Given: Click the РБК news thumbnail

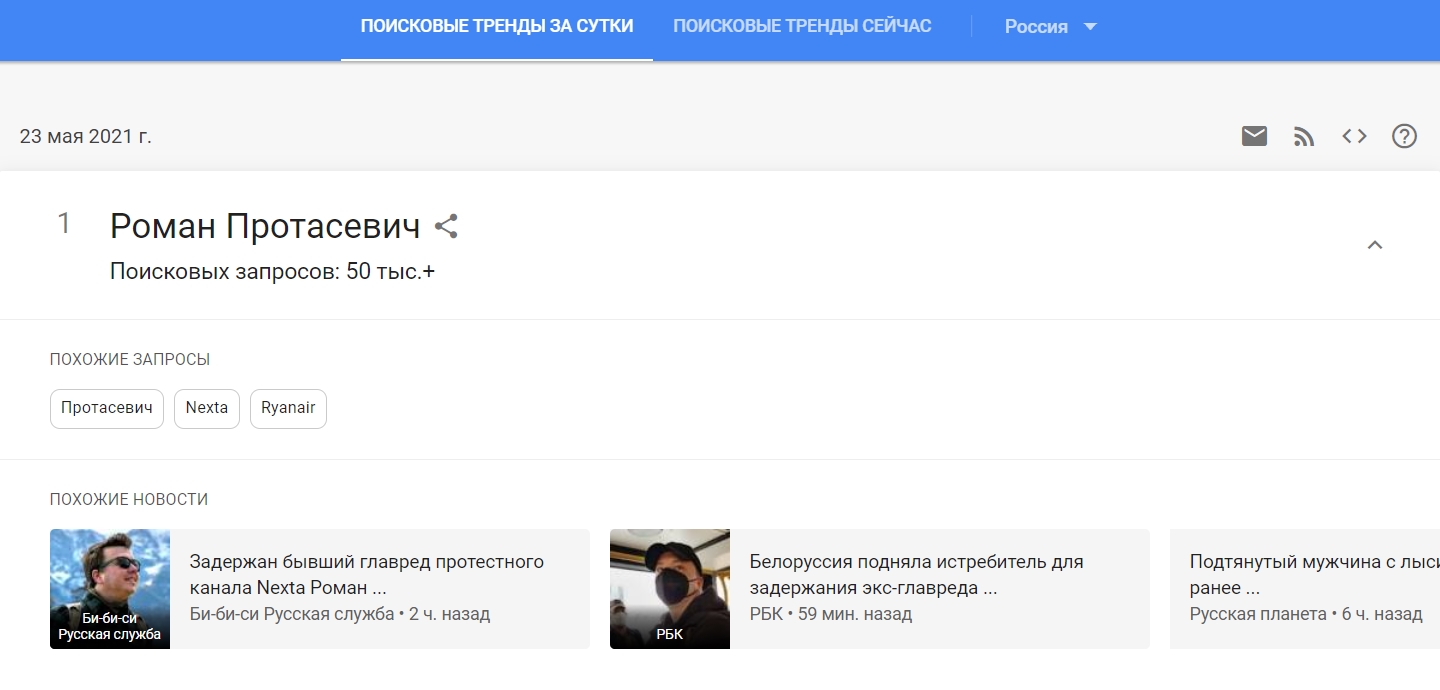Looking at the screenshot, I should pos(670,588).
